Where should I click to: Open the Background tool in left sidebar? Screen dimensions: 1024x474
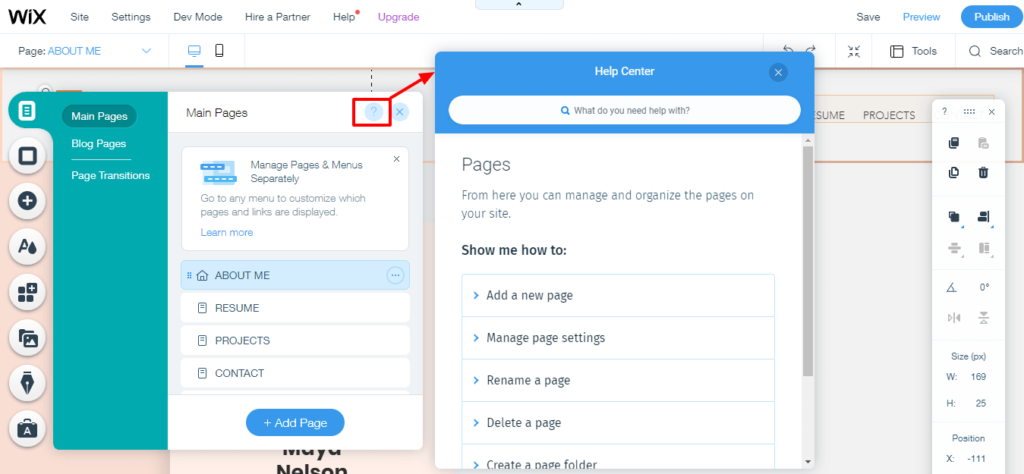(27, 155)
